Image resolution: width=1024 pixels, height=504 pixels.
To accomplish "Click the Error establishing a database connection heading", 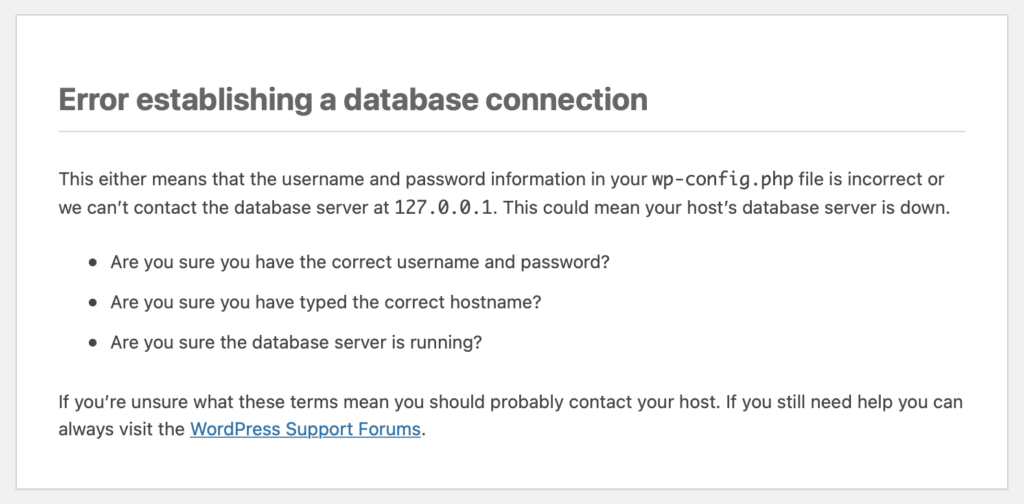I will click(x=353, y=100).
